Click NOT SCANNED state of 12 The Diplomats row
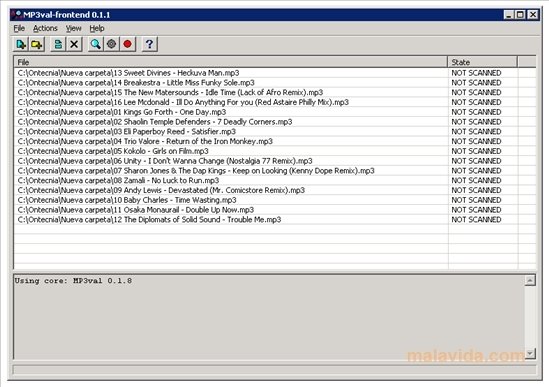 click(x=476, y=220)
